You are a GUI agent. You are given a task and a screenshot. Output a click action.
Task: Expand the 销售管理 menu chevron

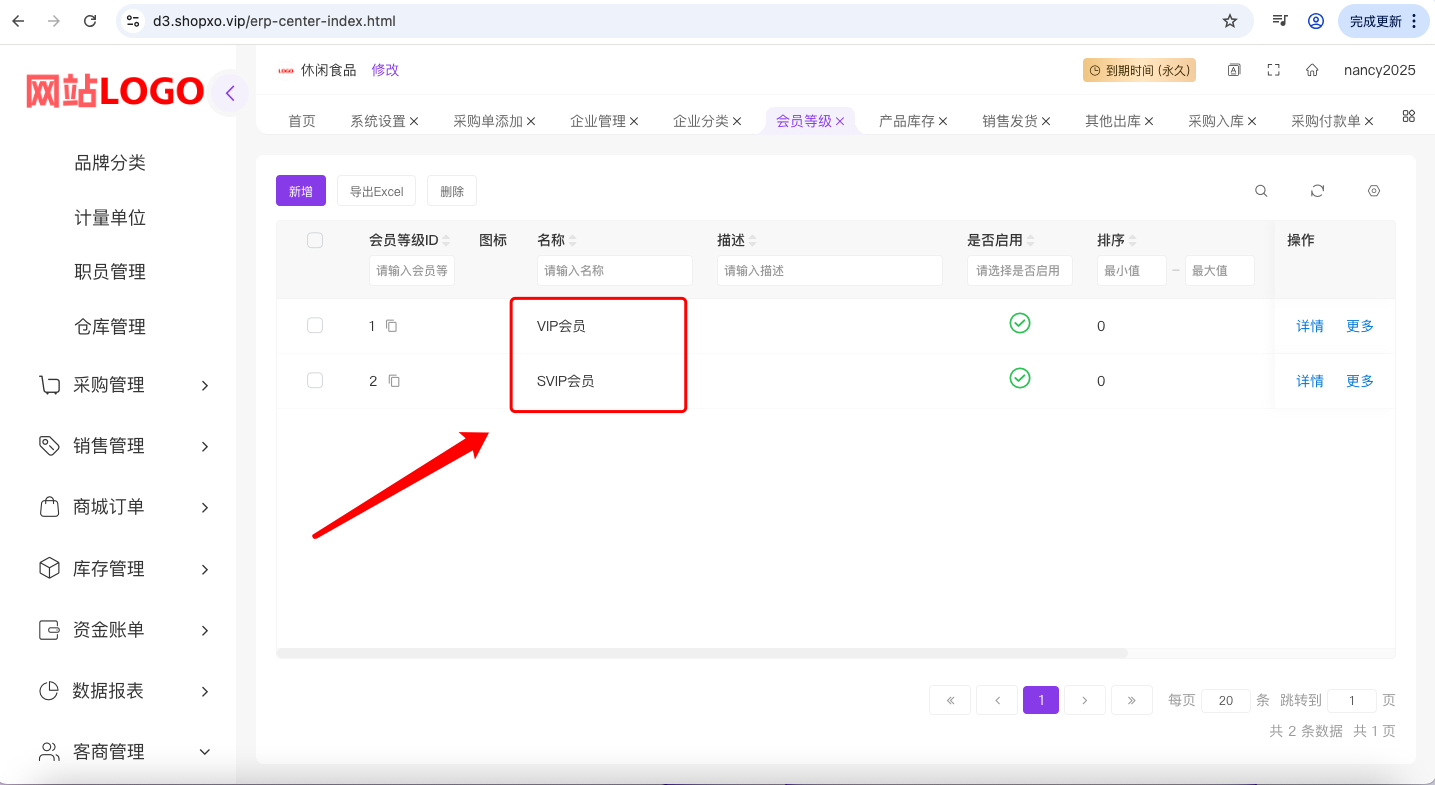point(205,447)
